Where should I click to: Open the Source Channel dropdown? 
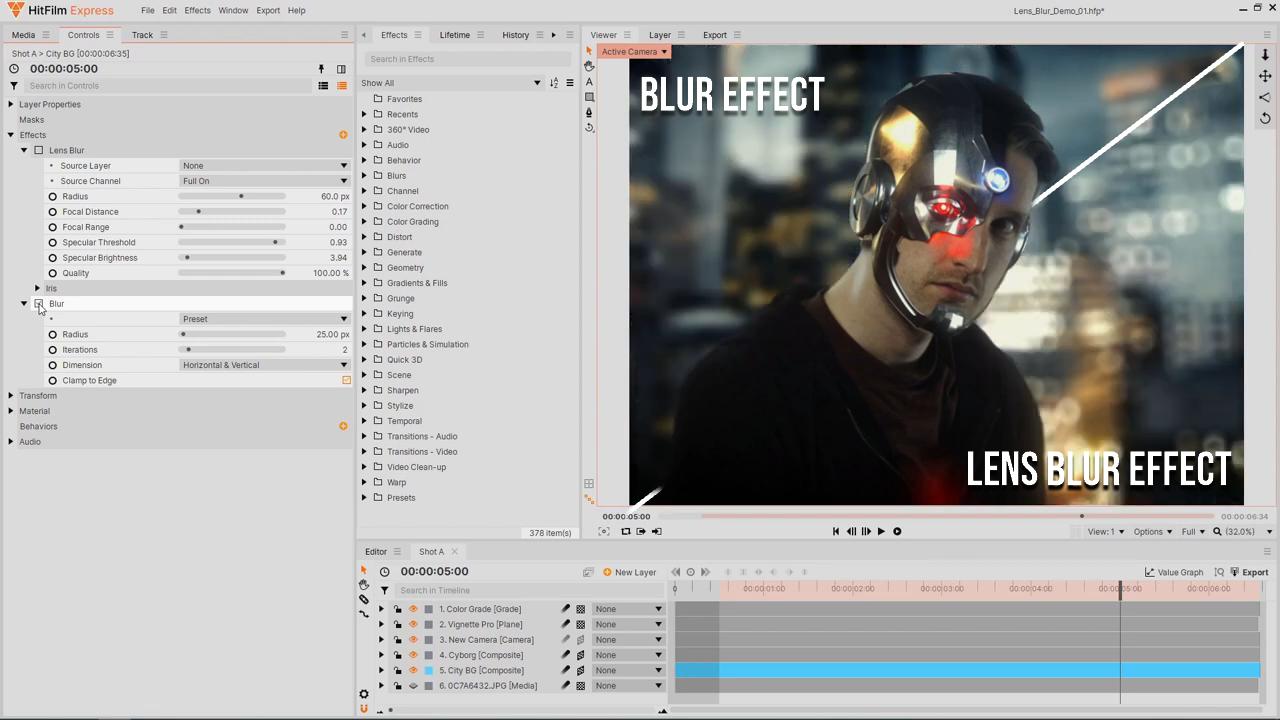pos(265,181)
